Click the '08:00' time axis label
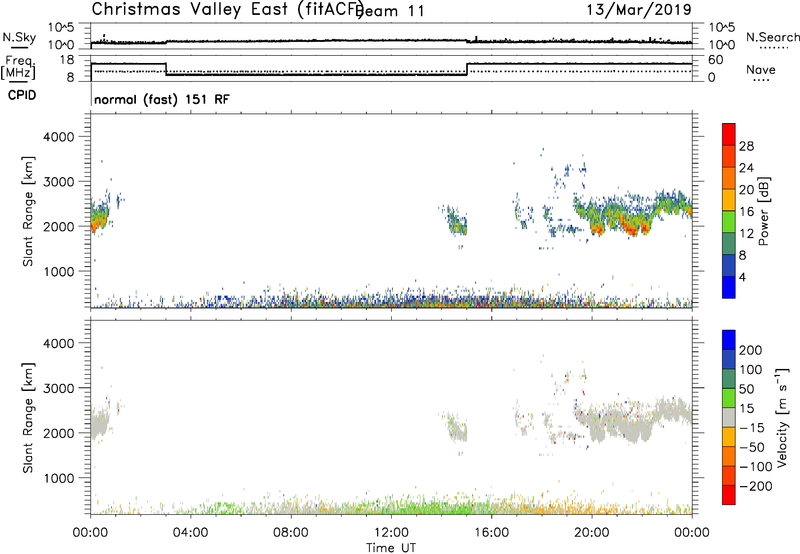The height and width of the screenshot is (554, 800). click(291, 533)
